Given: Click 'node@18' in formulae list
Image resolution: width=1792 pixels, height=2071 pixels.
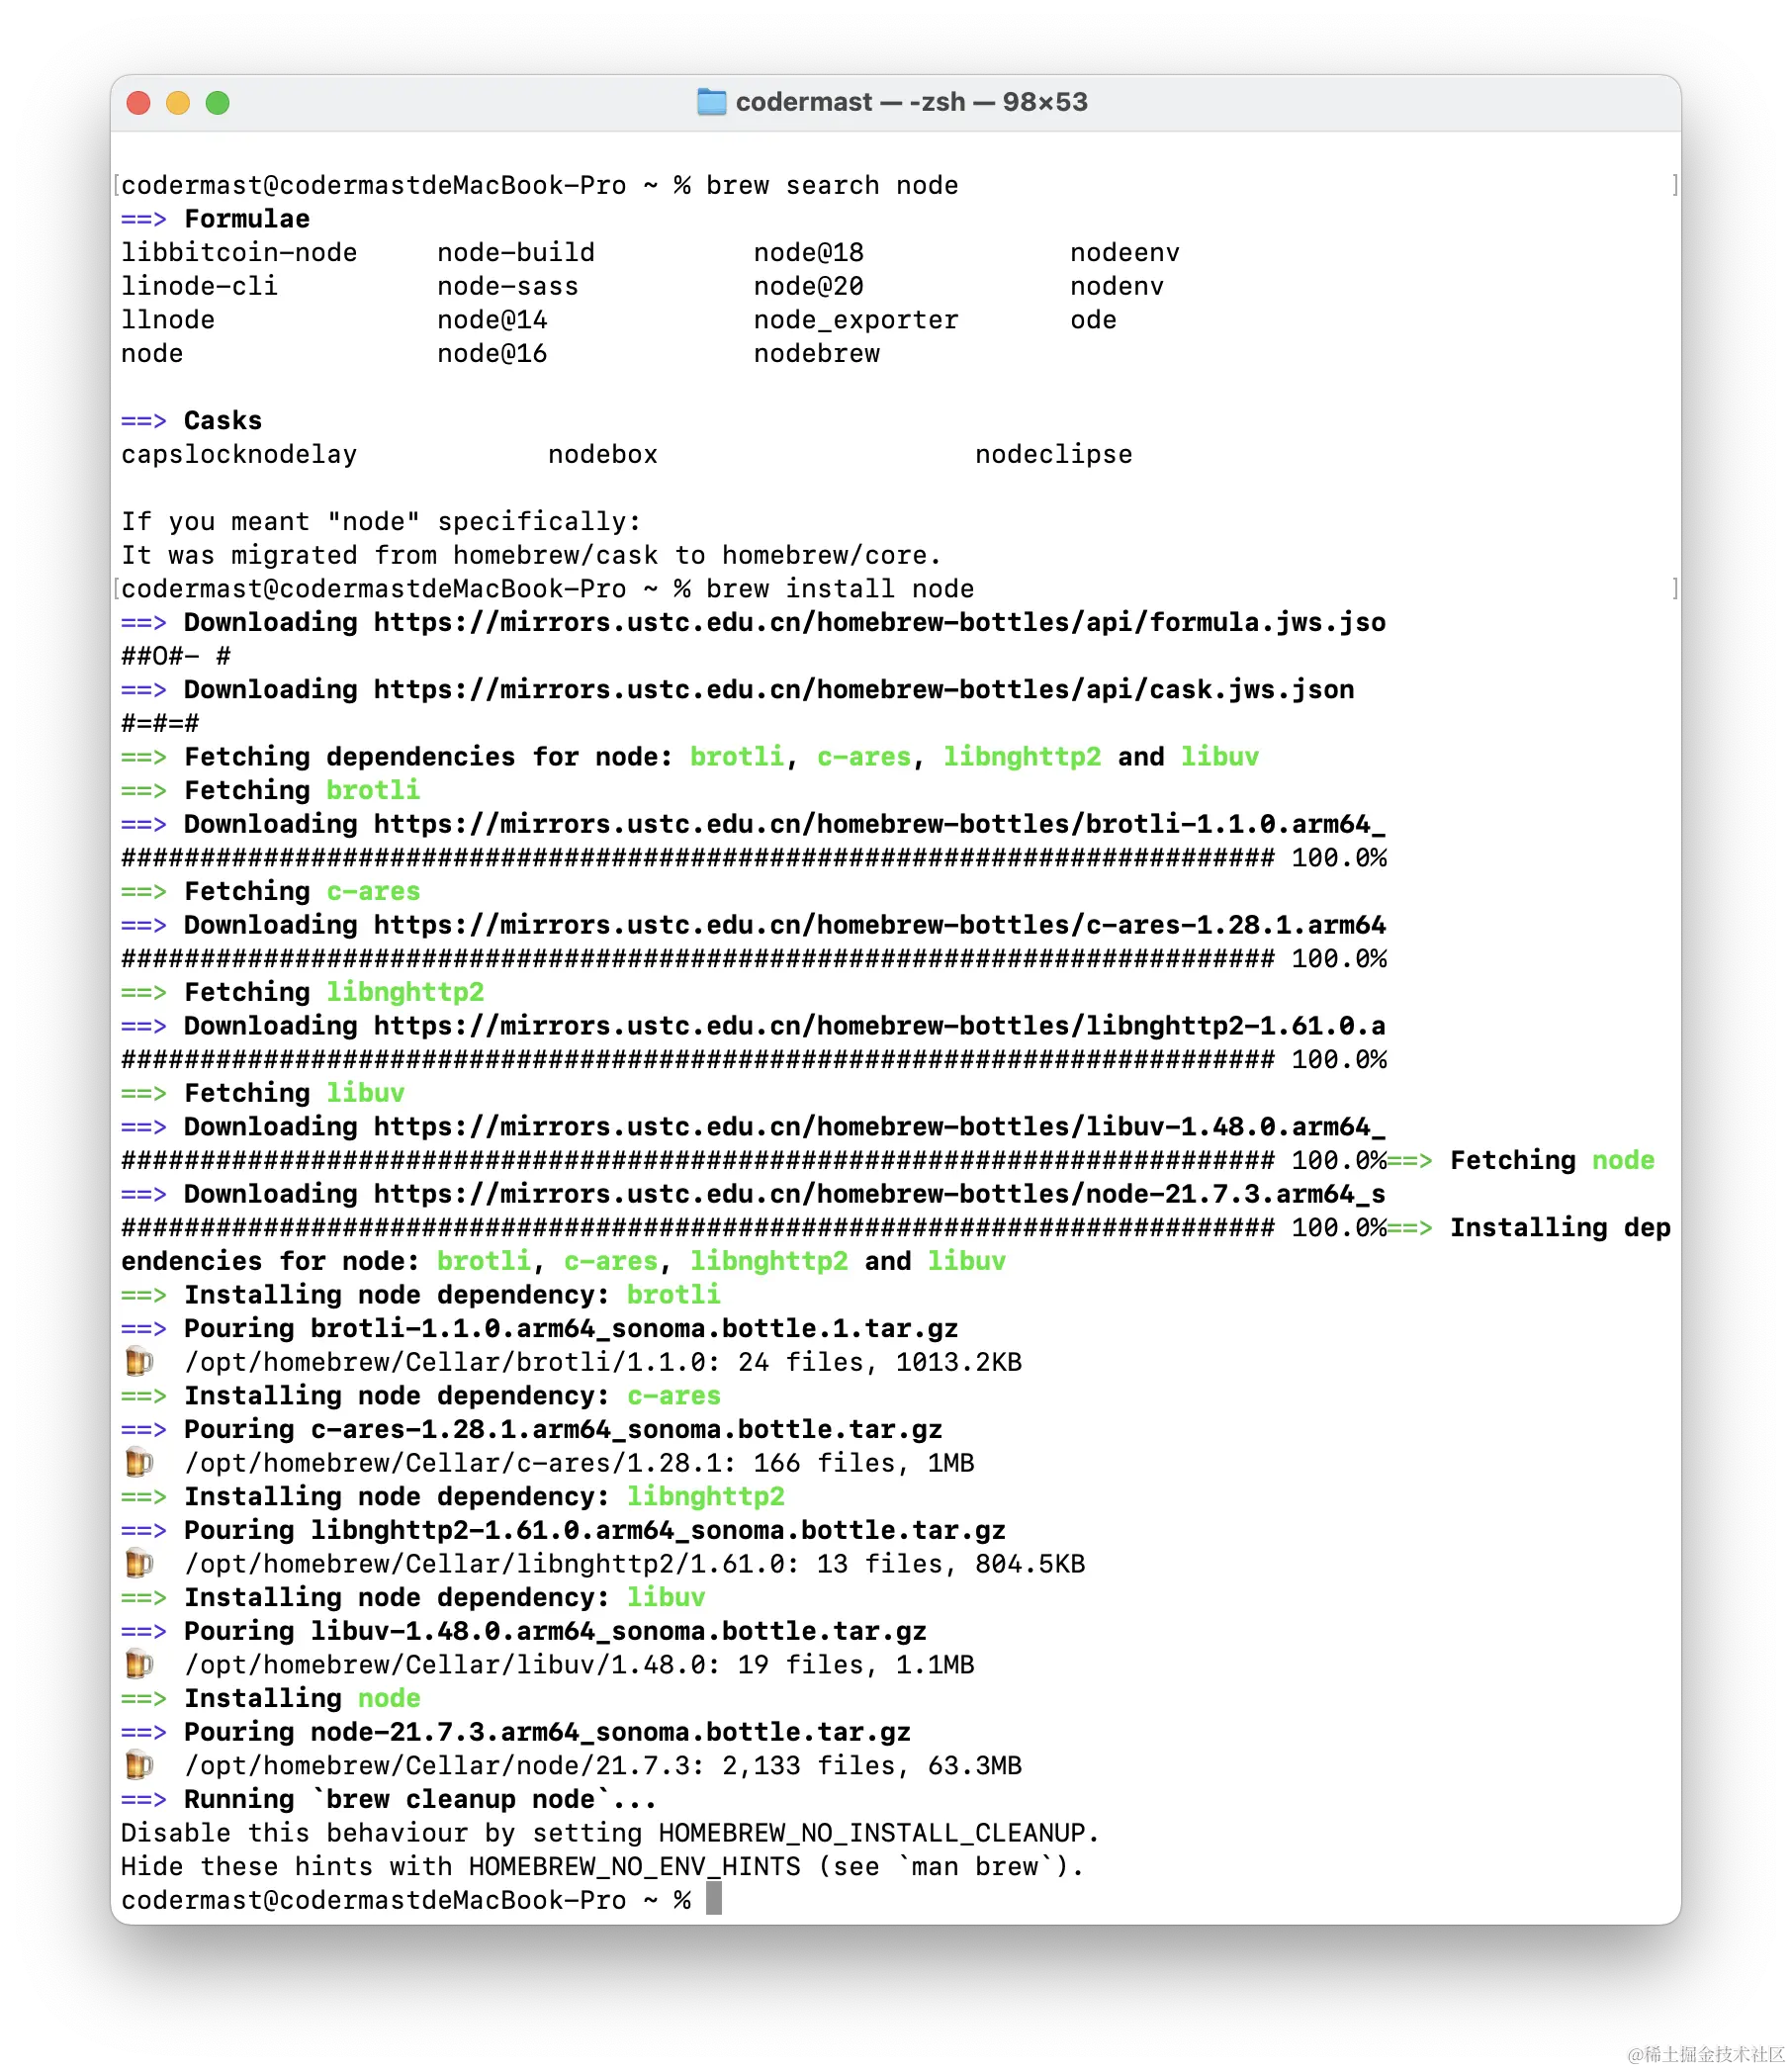Looking at the screenshot, I should [809, 253].
